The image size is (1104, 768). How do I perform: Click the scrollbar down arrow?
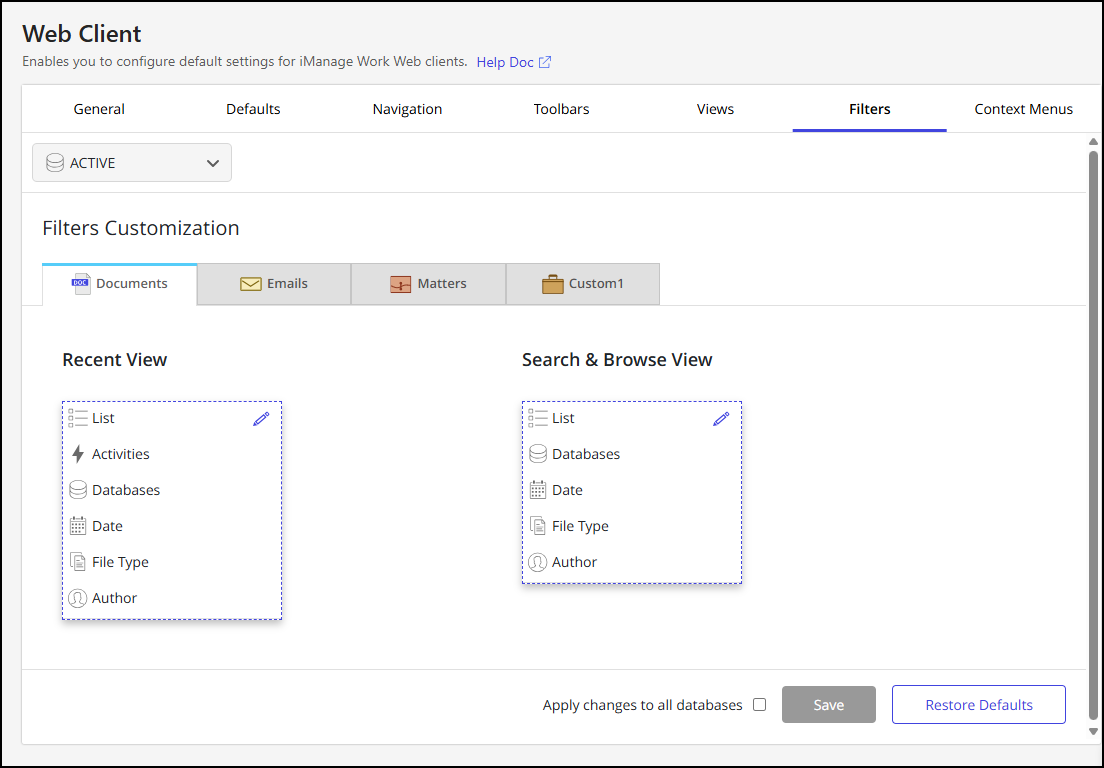1093,732
